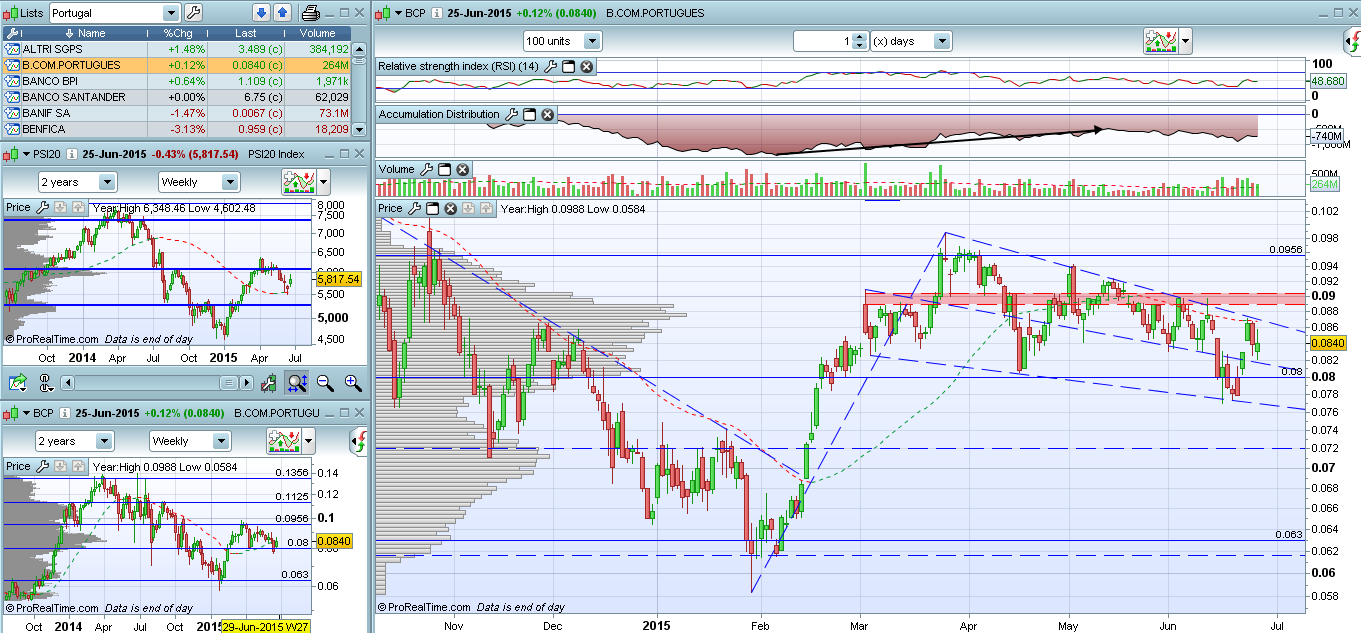This screenshot has width=1361, height=633.
Task: Open PSI20 Price settings wrench
Action: pos(42,208)
